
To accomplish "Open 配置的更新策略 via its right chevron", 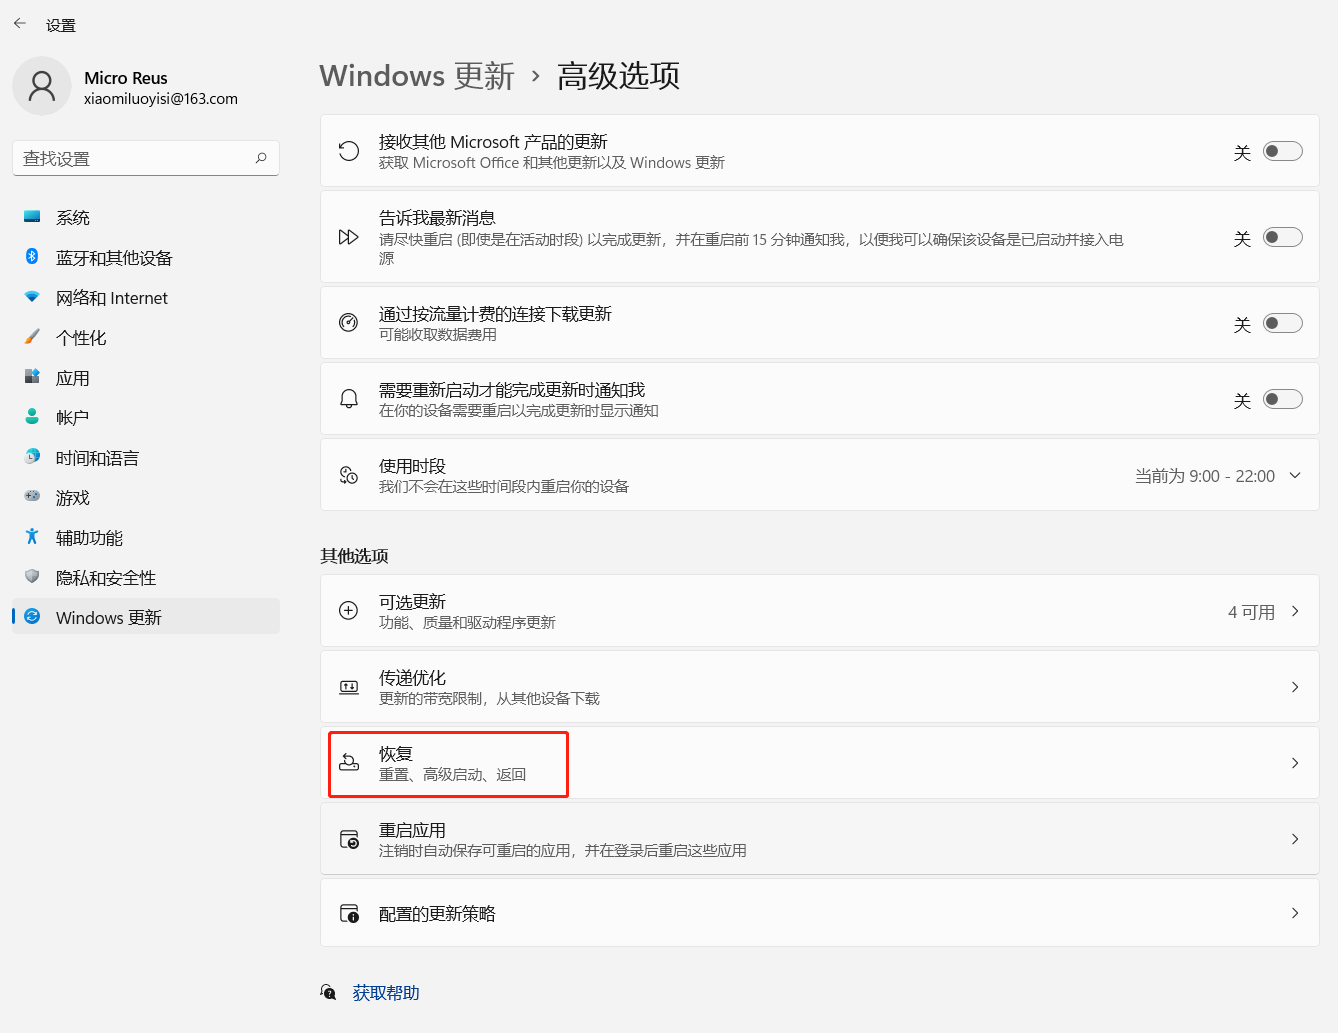I will tap(1295, 913).
